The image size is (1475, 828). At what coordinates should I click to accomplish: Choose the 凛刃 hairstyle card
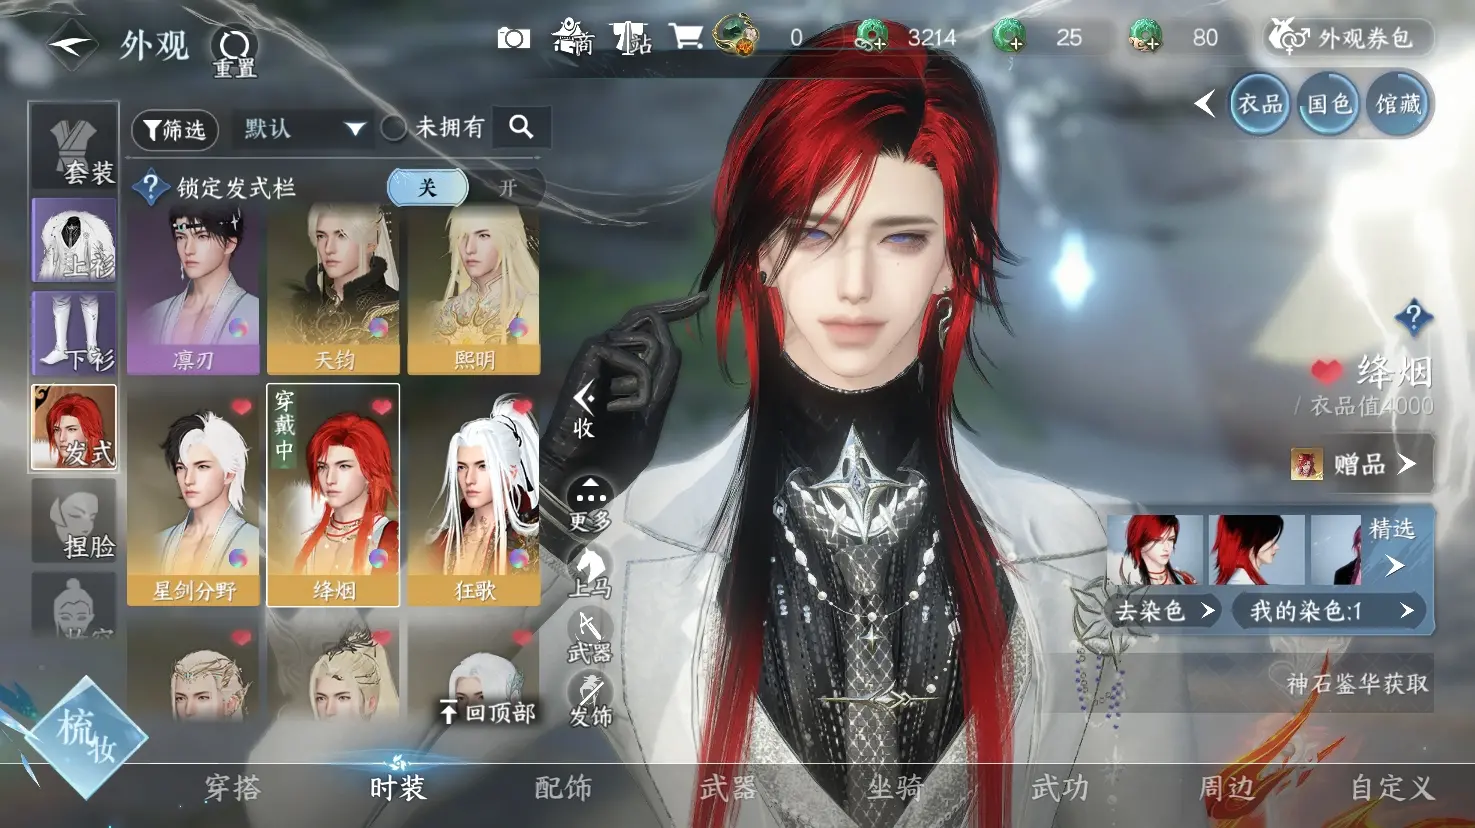(193, 290)
